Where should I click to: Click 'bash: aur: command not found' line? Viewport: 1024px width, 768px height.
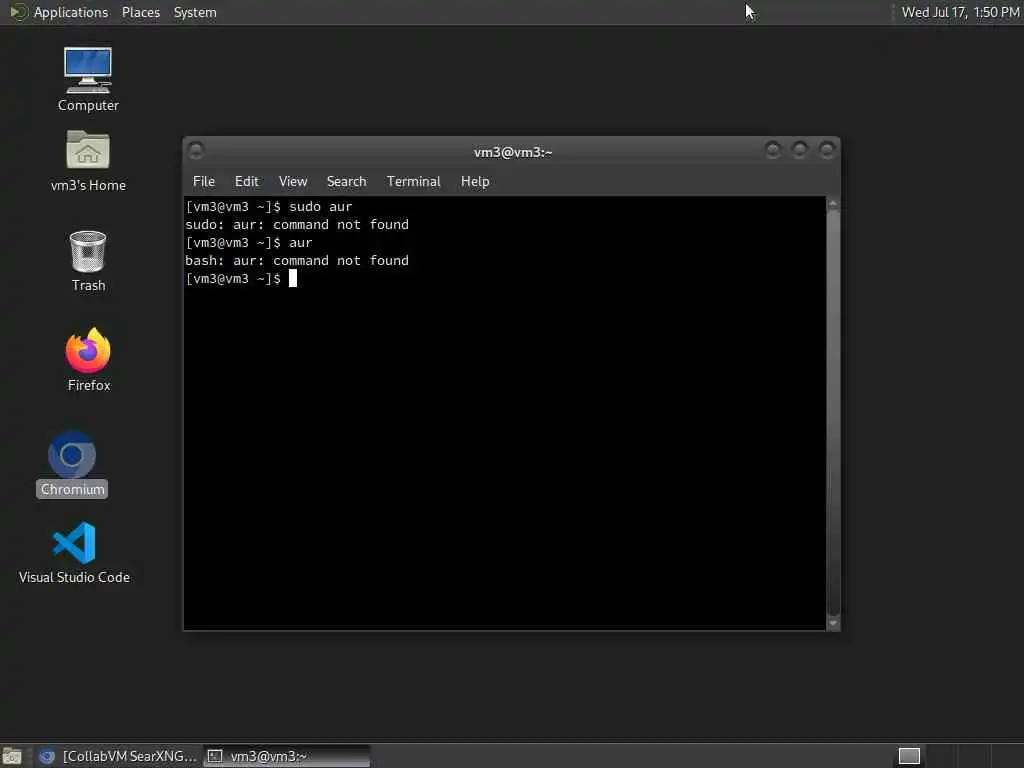(x=297, y=261)
